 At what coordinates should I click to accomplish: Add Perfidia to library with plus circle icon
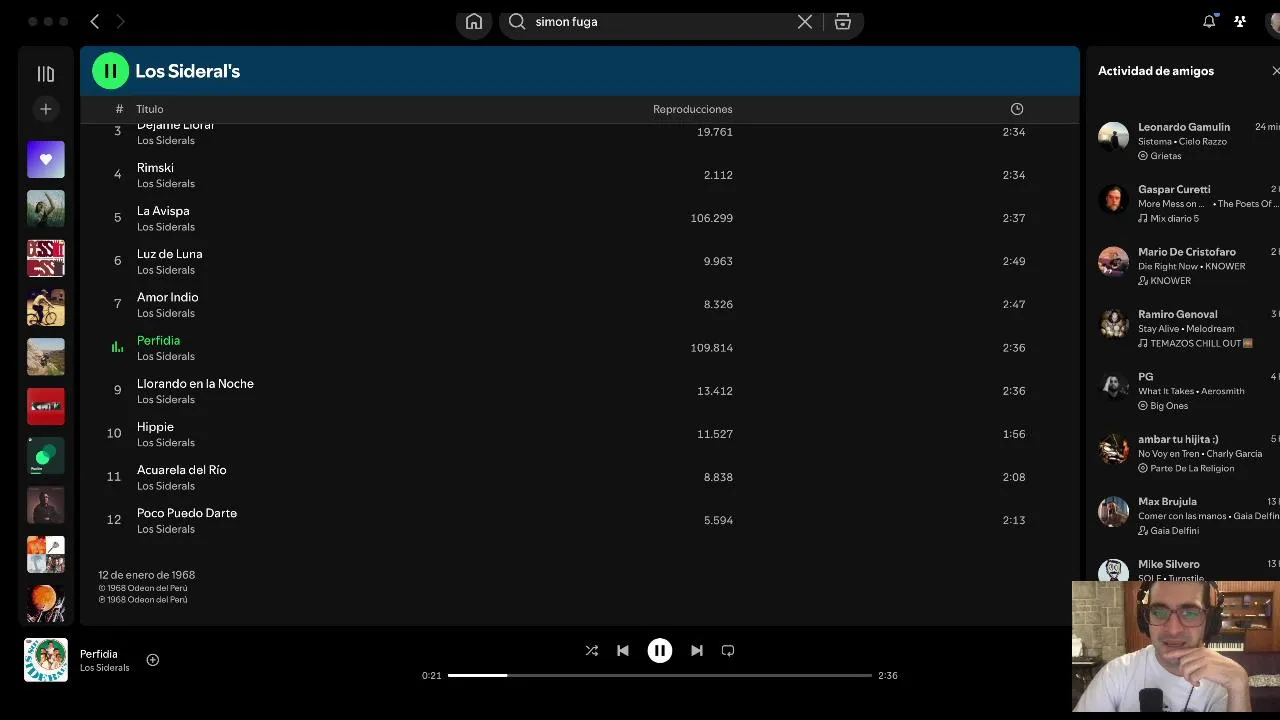coord(153,660)
